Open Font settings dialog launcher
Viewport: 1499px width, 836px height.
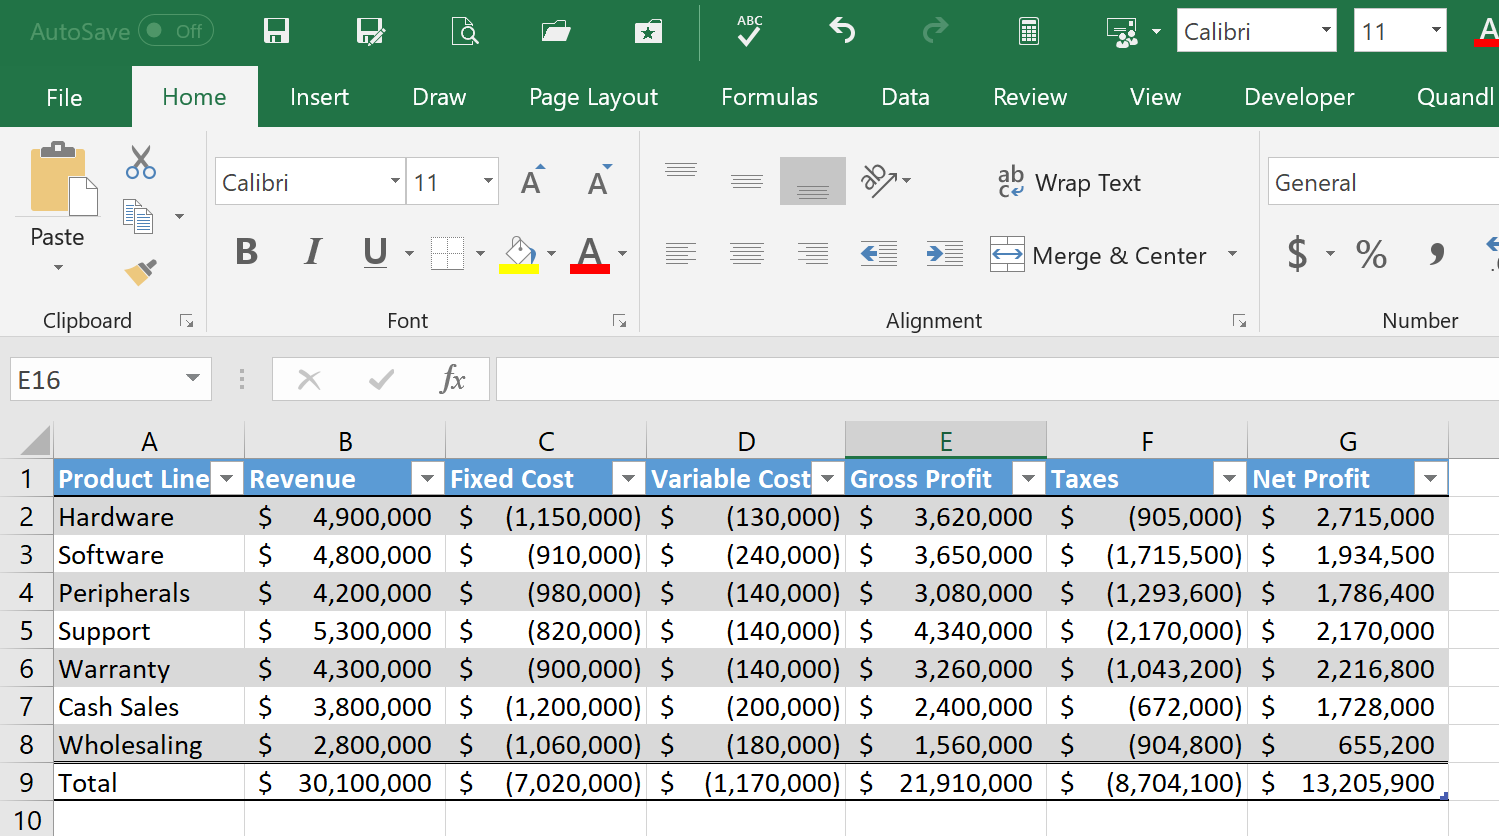point(620,321)
